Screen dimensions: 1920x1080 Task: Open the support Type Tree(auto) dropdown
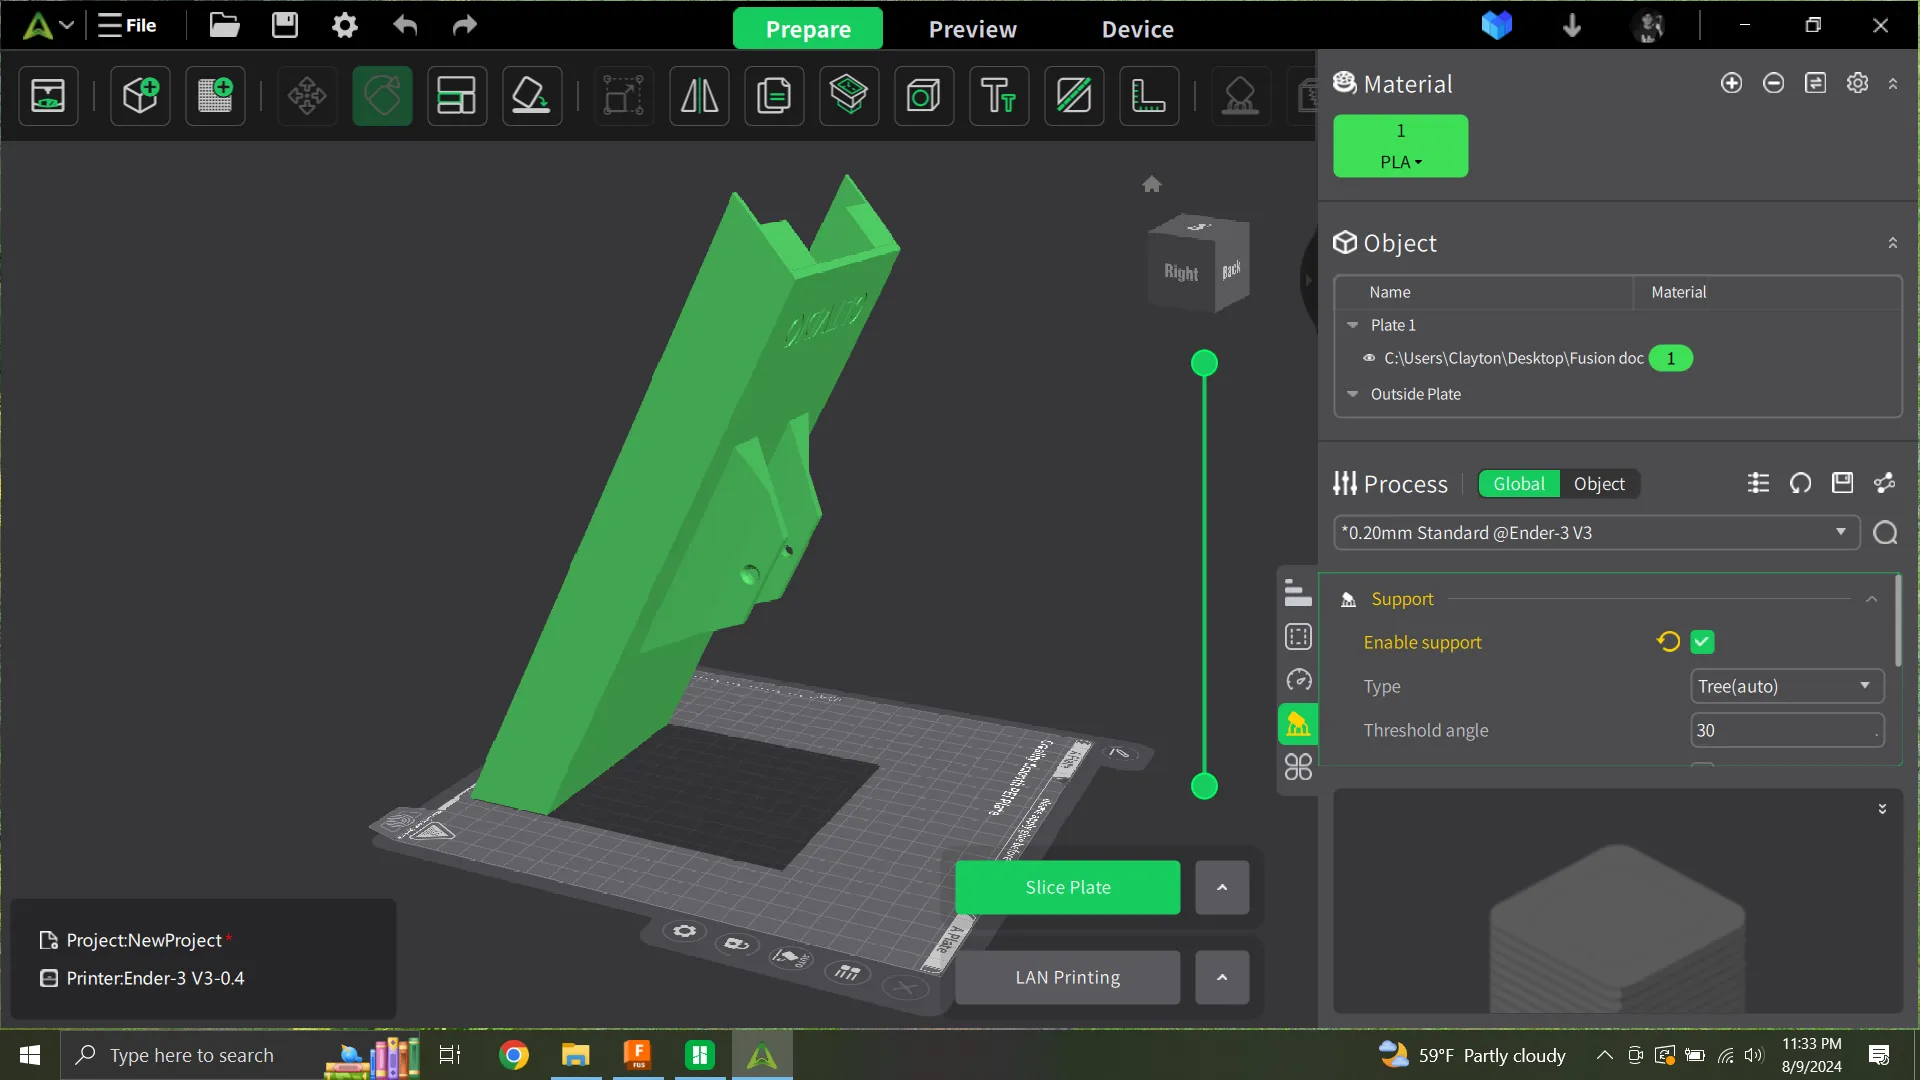1786,686
